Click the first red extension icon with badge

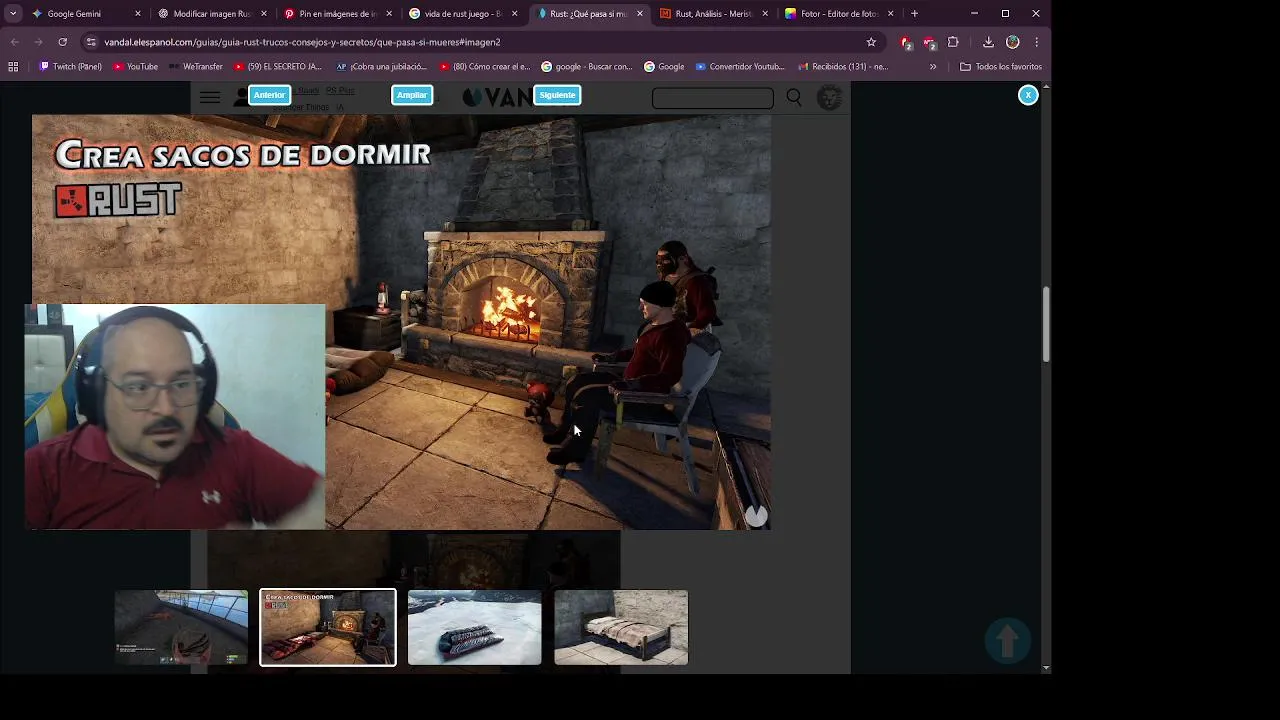pyautogui.click(x=906, y=43)
